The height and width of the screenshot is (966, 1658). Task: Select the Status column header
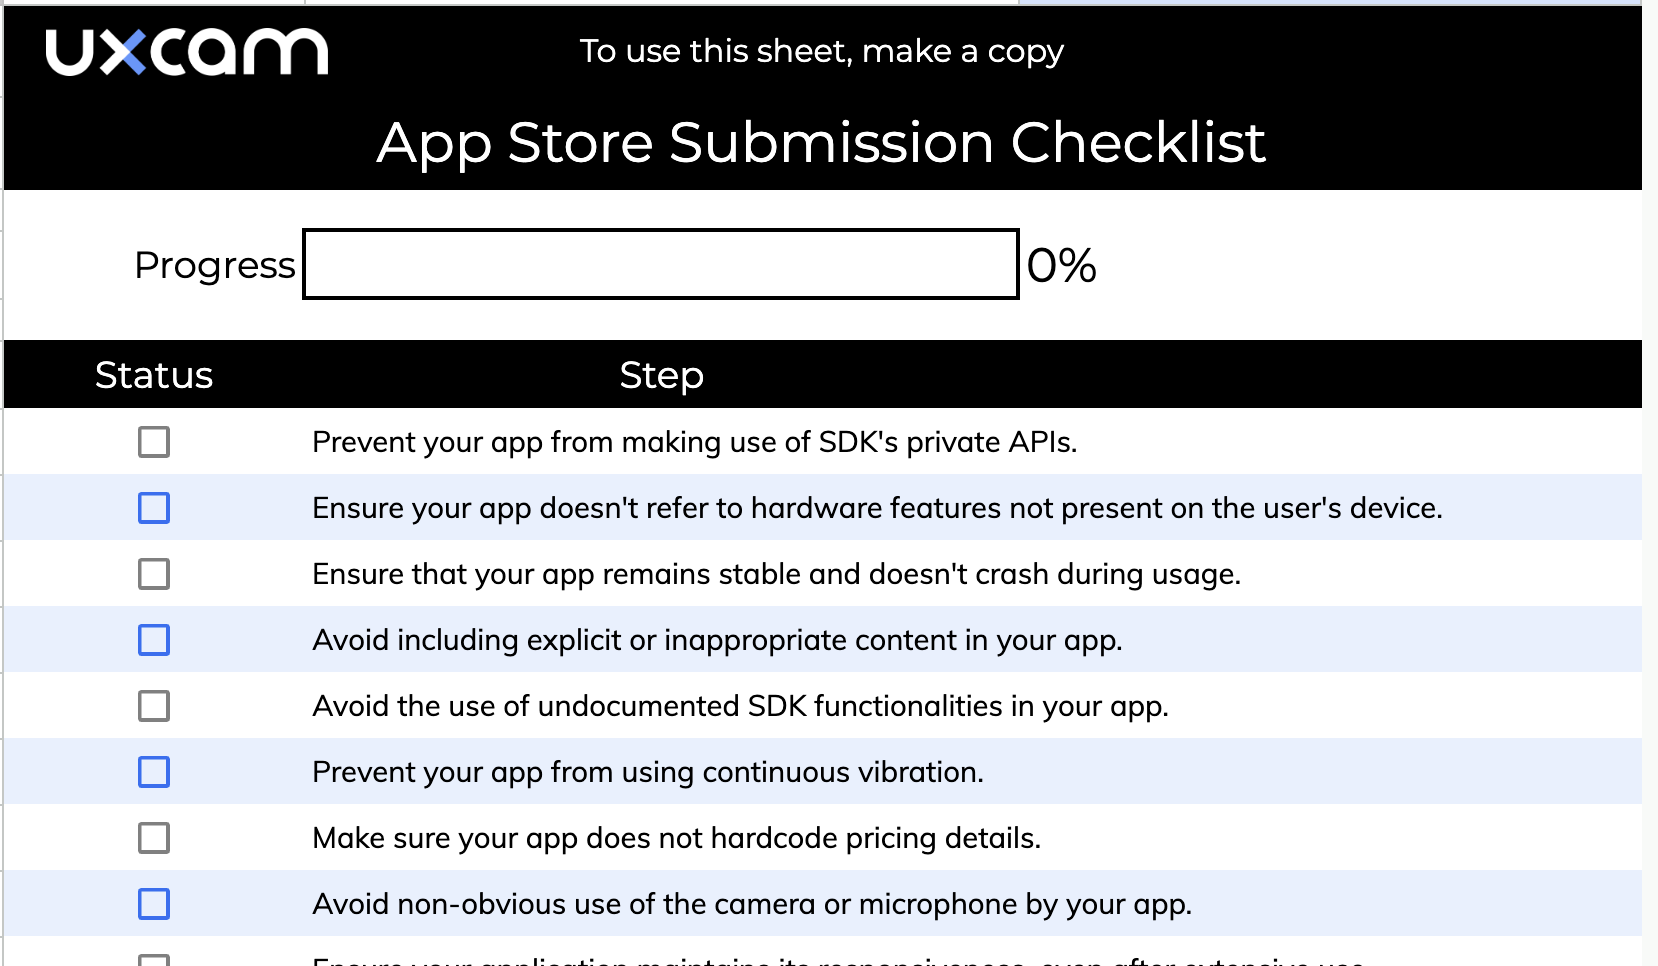pos(153,375)
